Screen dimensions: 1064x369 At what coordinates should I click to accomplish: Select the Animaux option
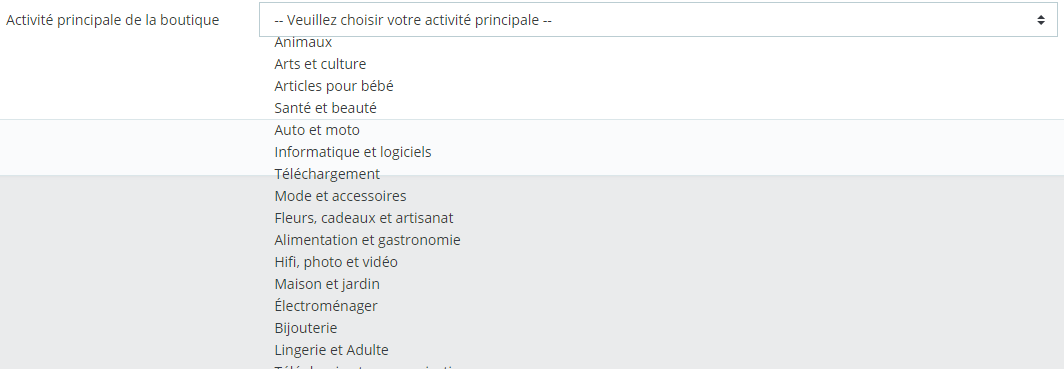coord(303,42)
